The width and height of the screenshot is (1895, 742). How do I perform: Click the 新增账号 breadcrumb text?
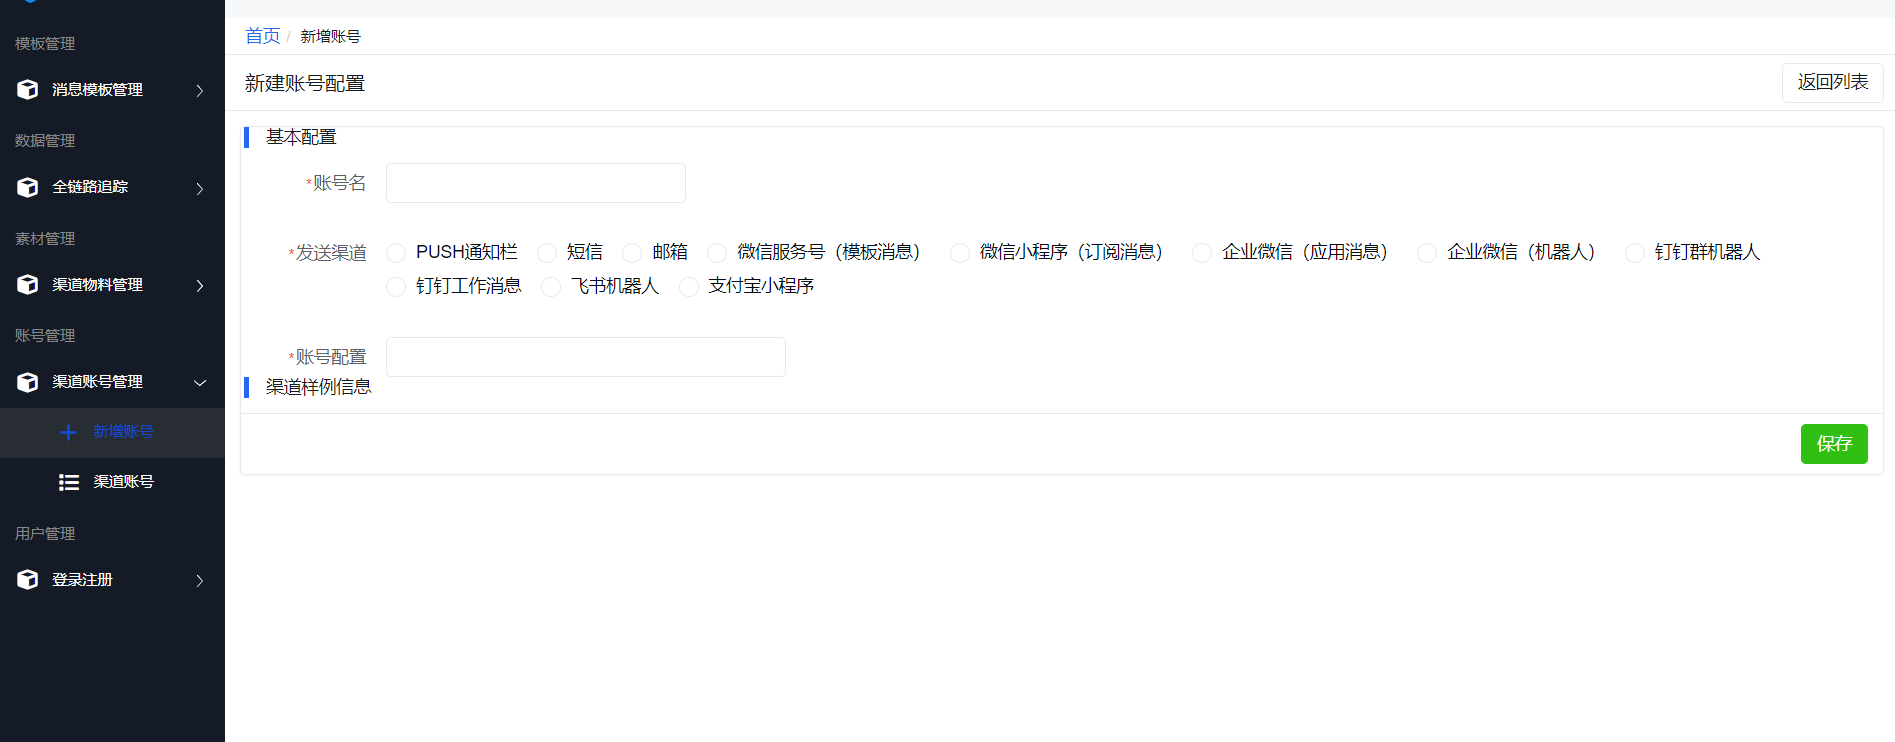click(x=330, y=36)
